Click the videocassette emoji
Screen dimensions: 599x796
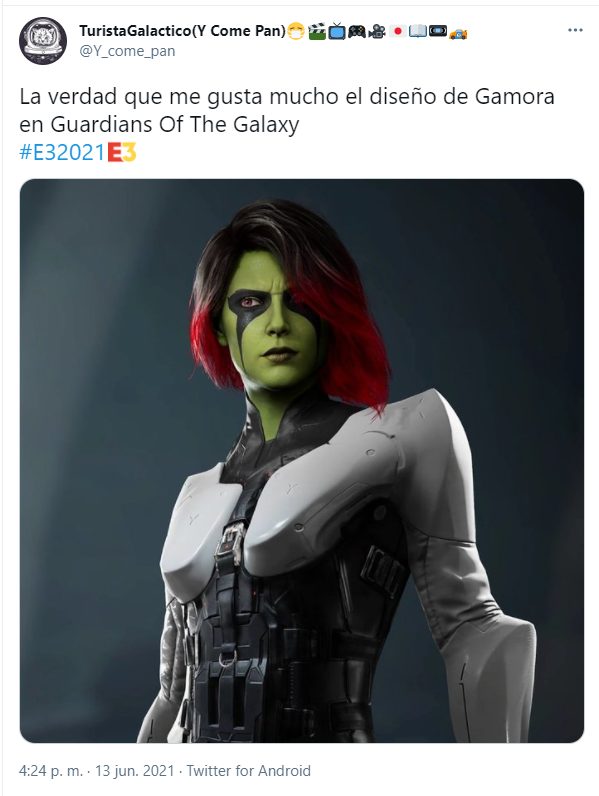pyautogui.click(x=438, y=32)
